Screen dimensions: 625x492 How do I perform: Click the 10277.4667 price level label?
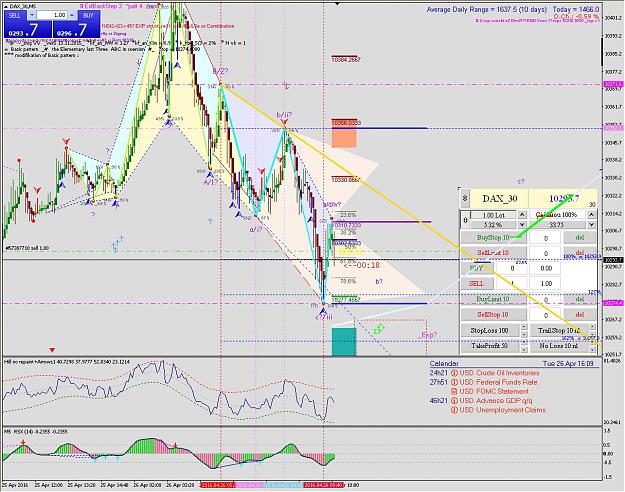346,300
